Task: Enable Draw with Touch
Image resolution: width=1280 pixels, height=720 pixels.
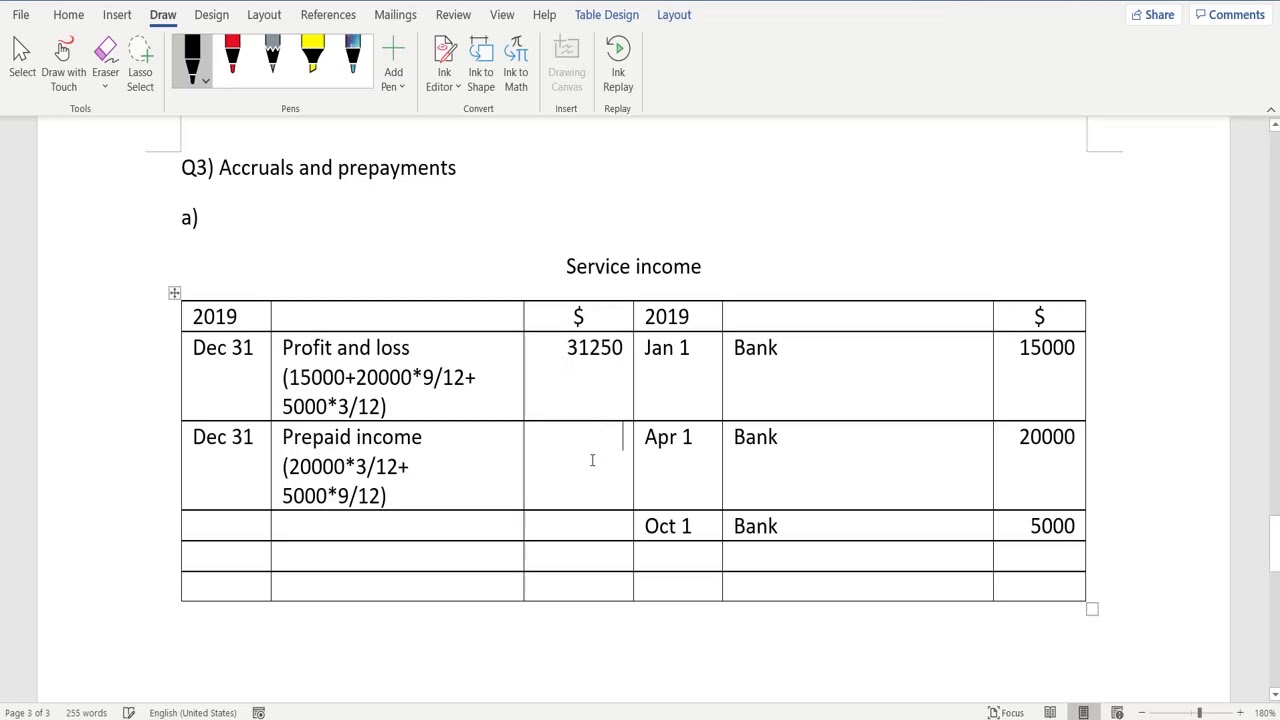Action: [x=63, y=64]
